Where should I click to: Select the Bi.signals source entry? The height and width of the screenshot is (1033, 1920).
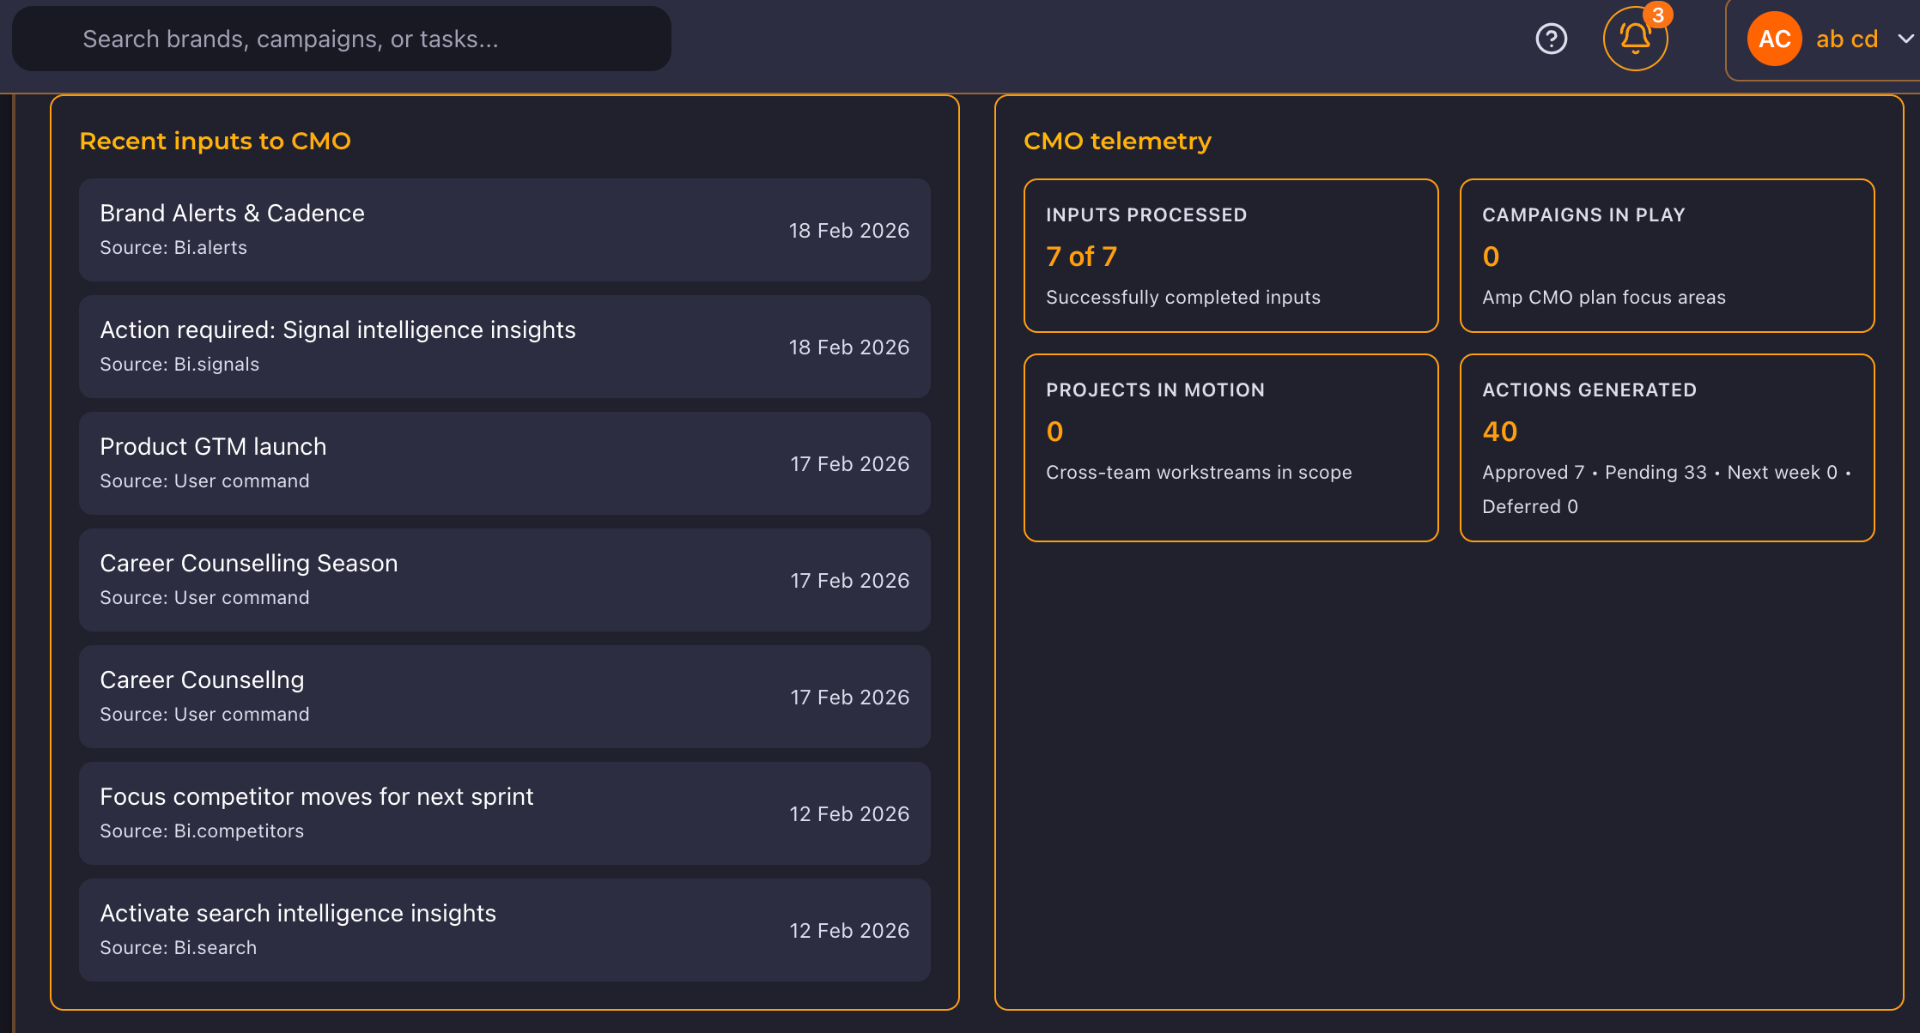(x=179, y=364)
